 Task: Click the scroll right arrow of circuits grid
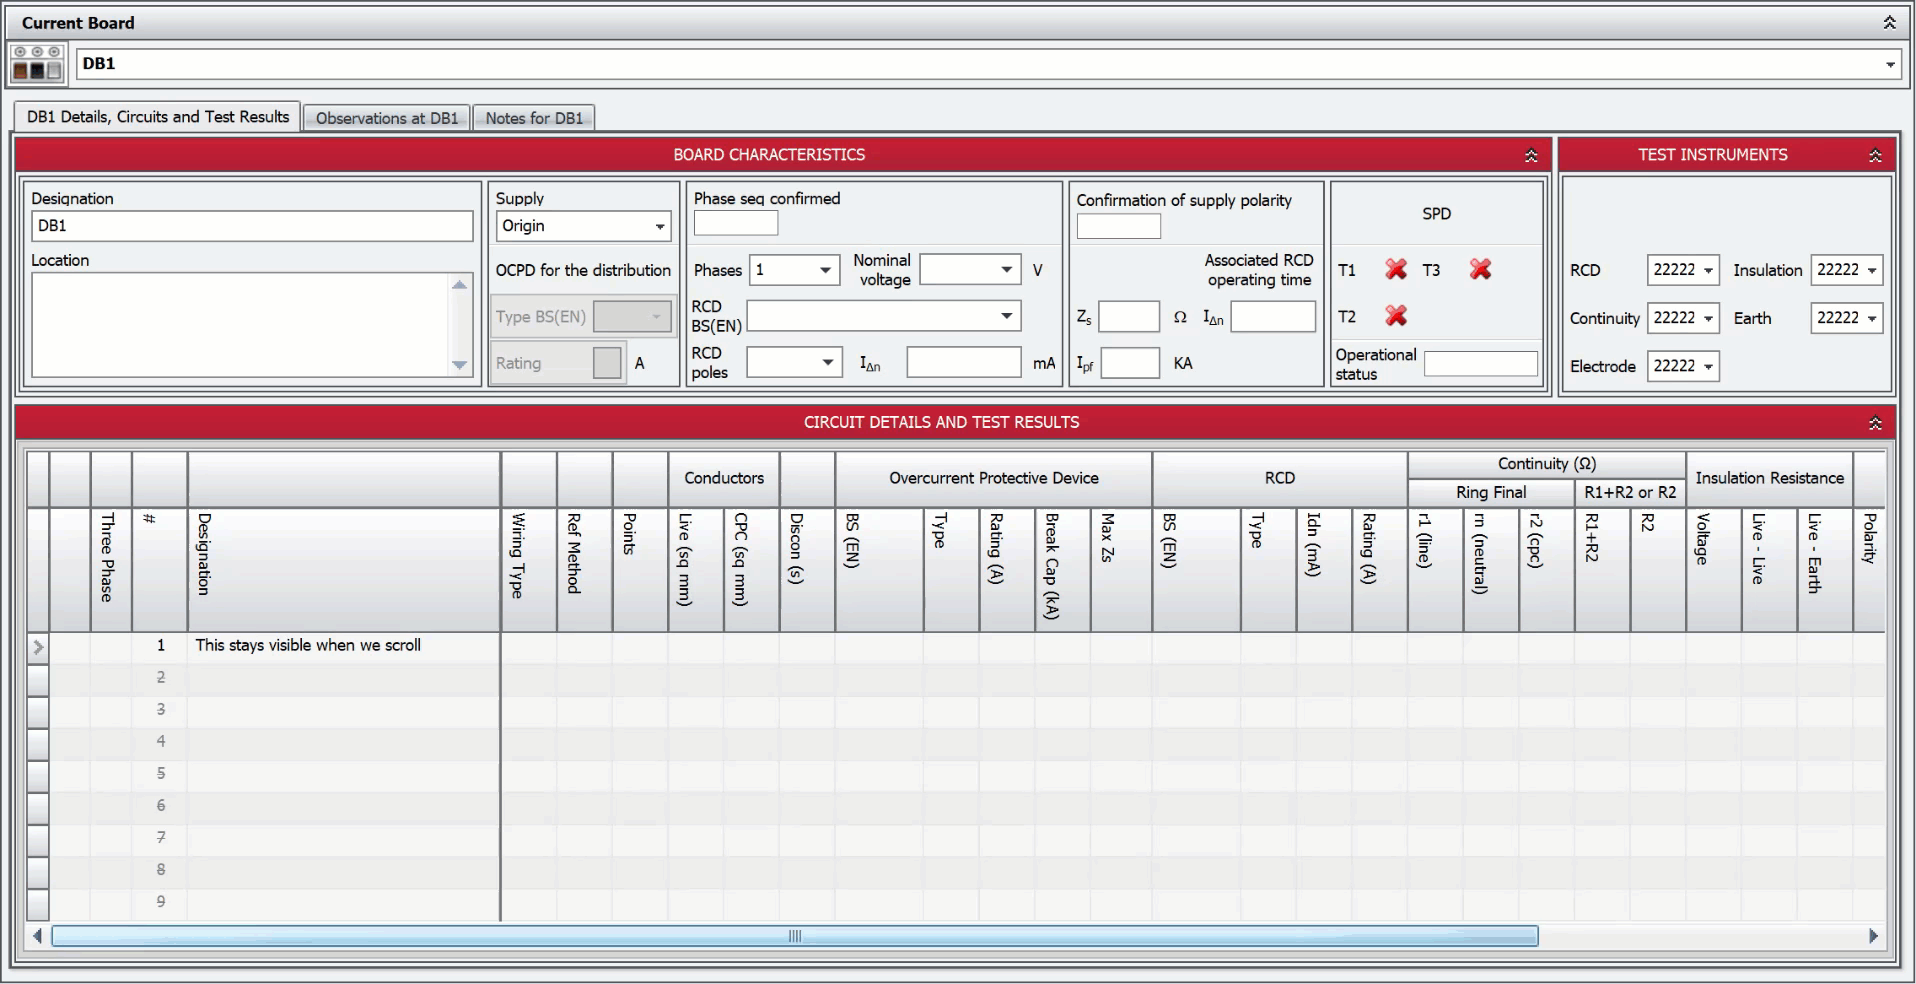click(x=1873, y=936)
